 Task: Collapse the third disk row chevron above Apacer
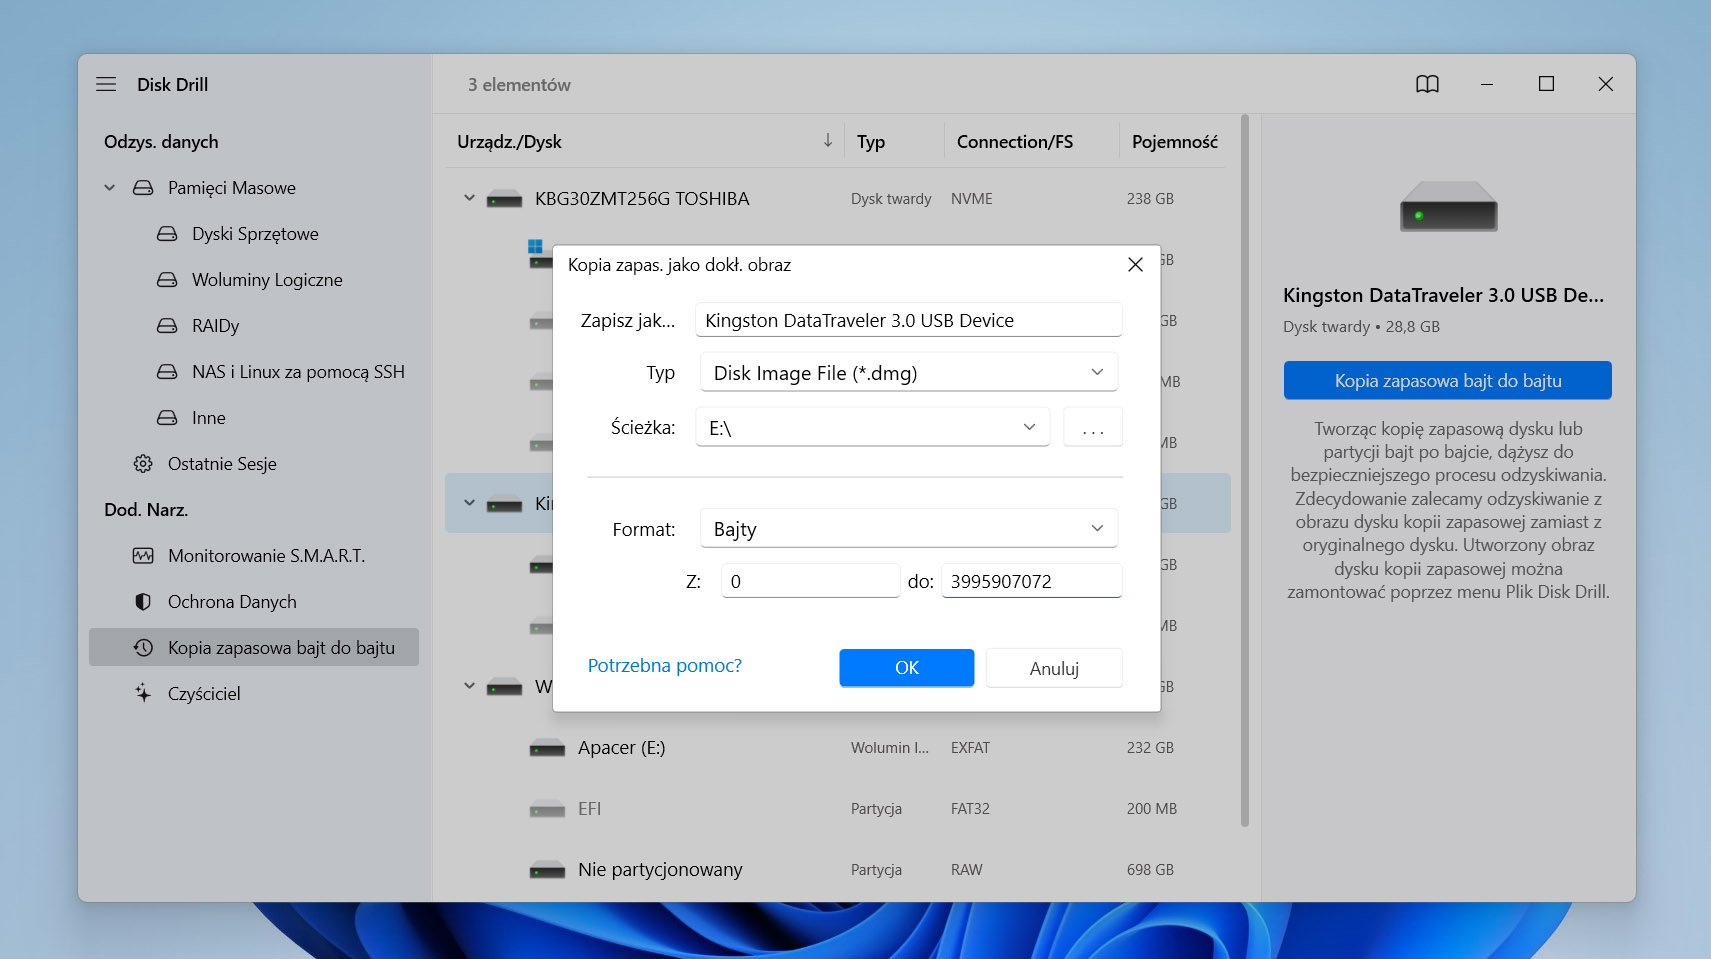(x=469, y=687)
